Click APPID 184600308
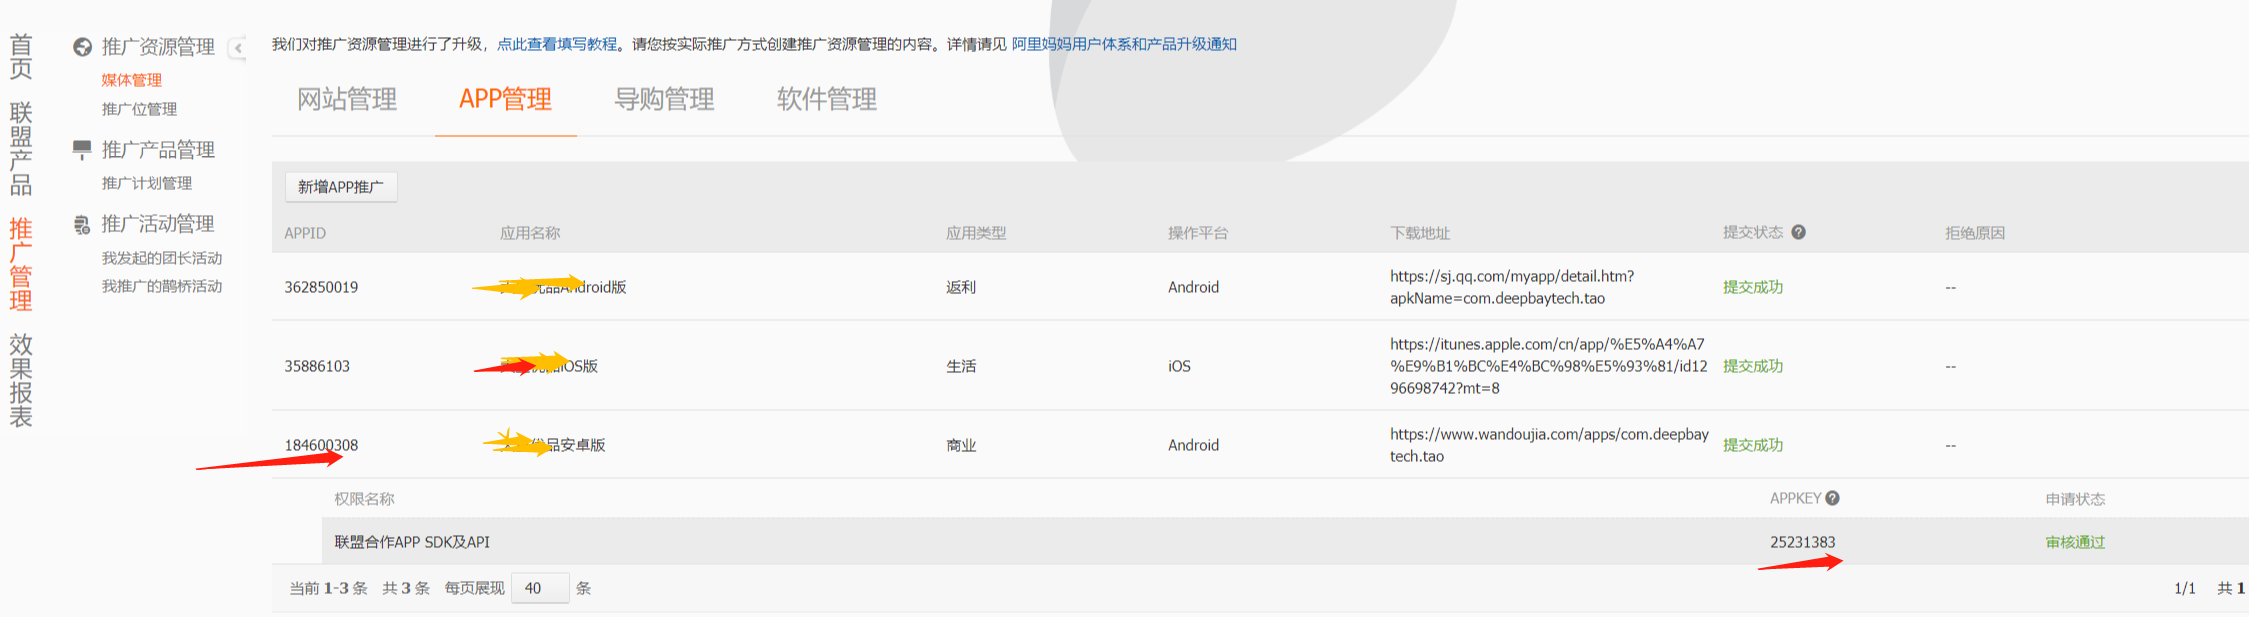 pyautogui.click(x=321, y=445)
